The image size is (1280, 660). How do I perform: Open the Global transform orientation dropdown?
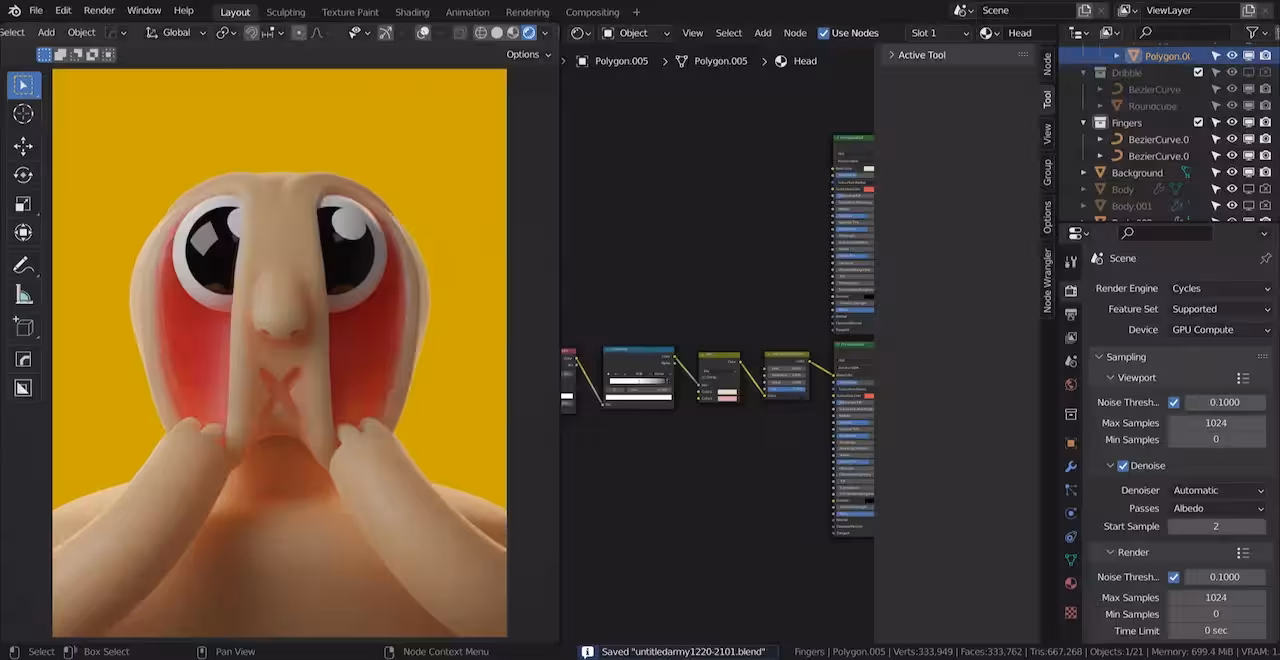[x=176, y=33]
